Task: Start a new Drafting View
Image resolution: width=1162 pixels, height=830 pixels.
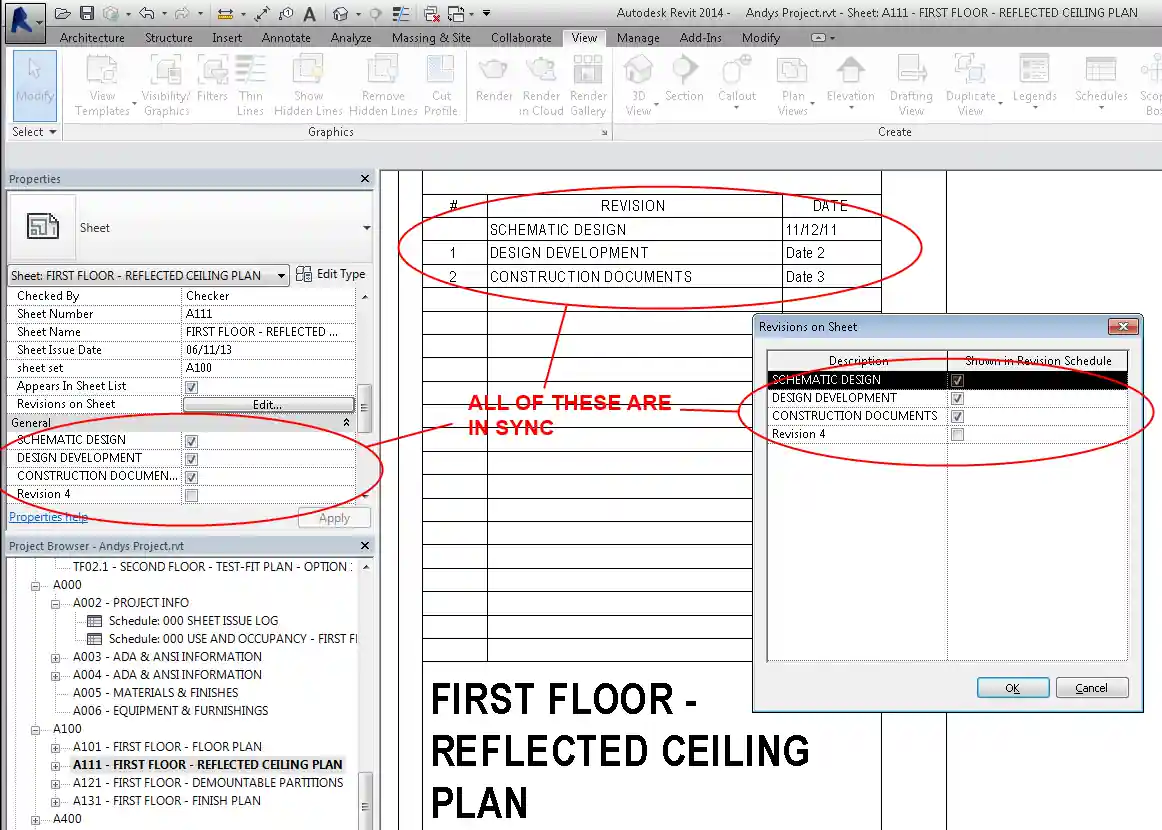Action: tap(910, 85)
